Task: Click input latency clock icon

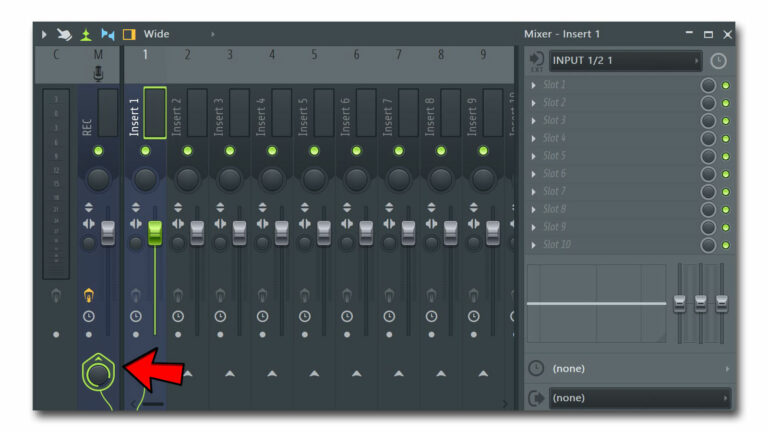Action: point(718,61)
